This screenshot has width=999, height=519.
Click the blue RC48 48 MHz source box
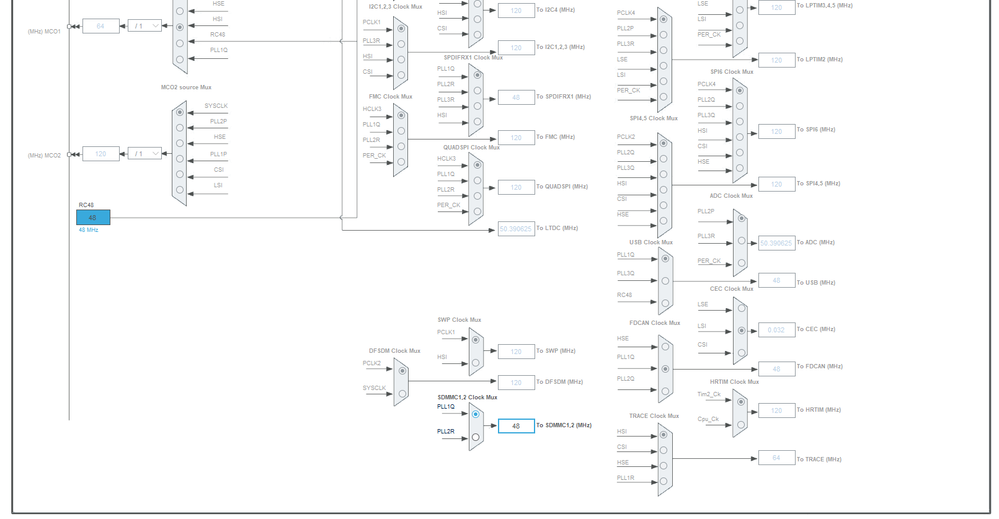pos(93,217)
